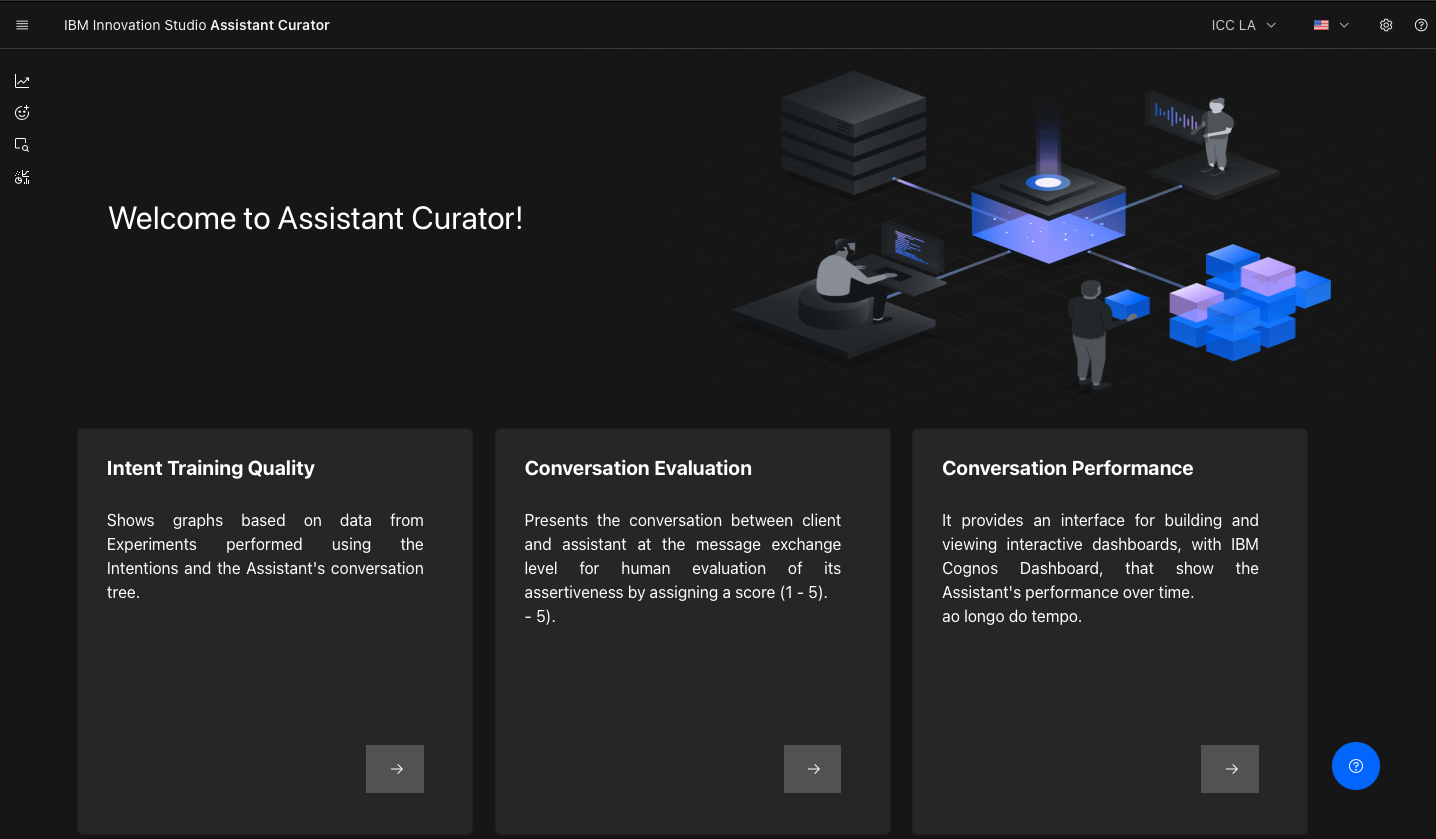Open the ICC LA workspace dropdown
The image size is (1436, 839).
tap(1243, 25)
